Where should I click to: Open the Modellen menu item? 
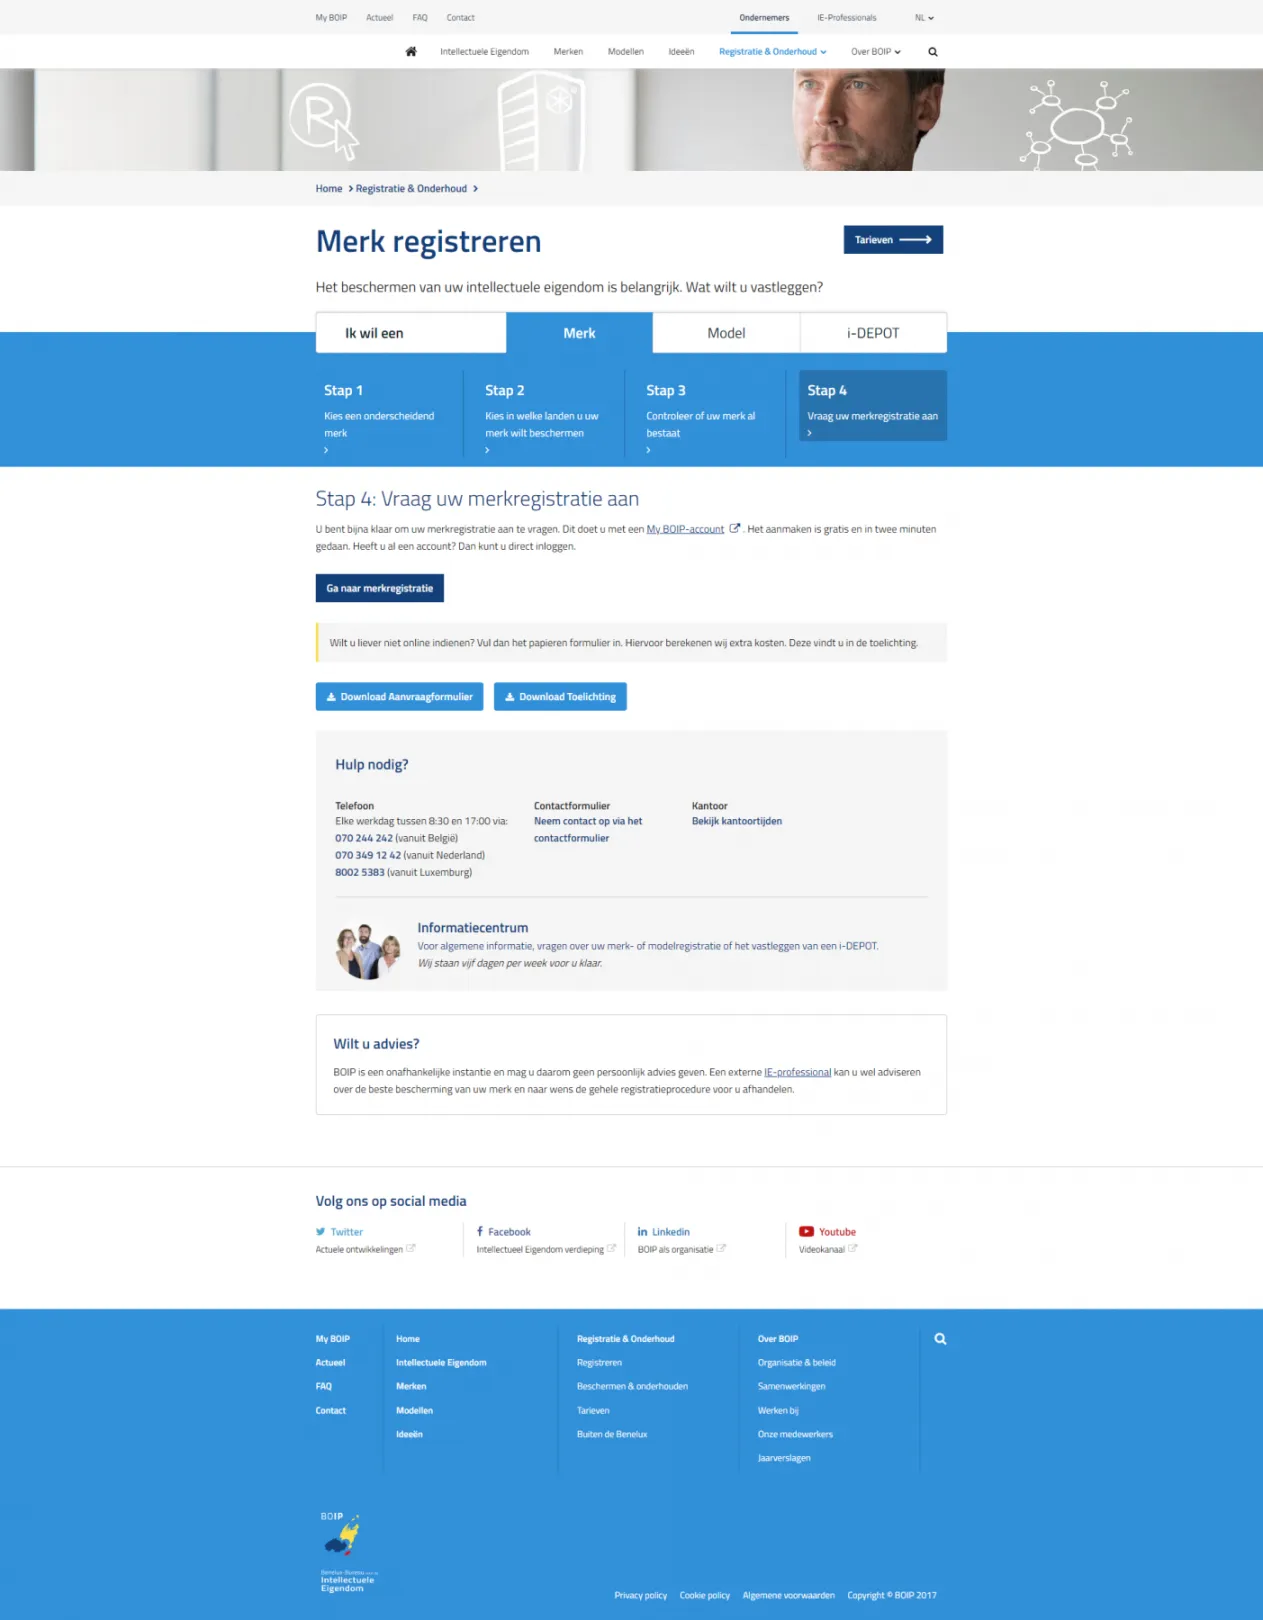pos(626,52)
